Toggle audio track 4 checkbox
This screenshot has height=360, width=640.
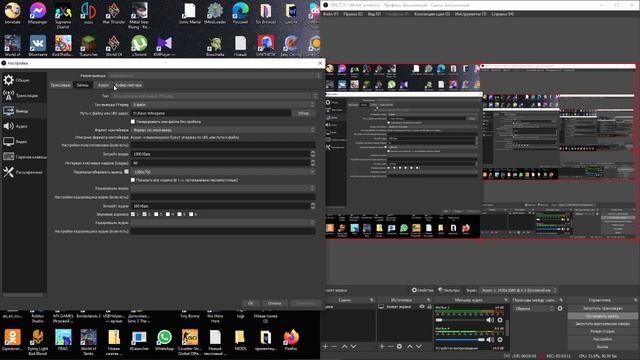click(168, 214)
